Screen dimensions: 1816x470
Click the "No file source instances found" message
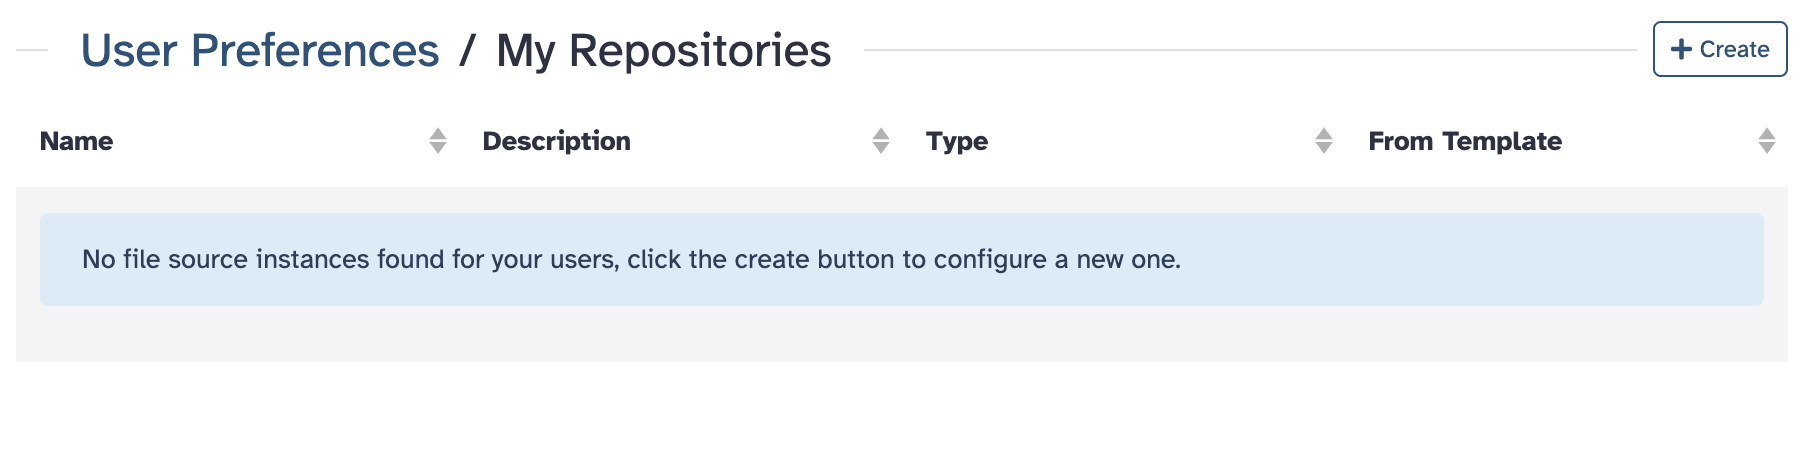[x=631, y=260]
